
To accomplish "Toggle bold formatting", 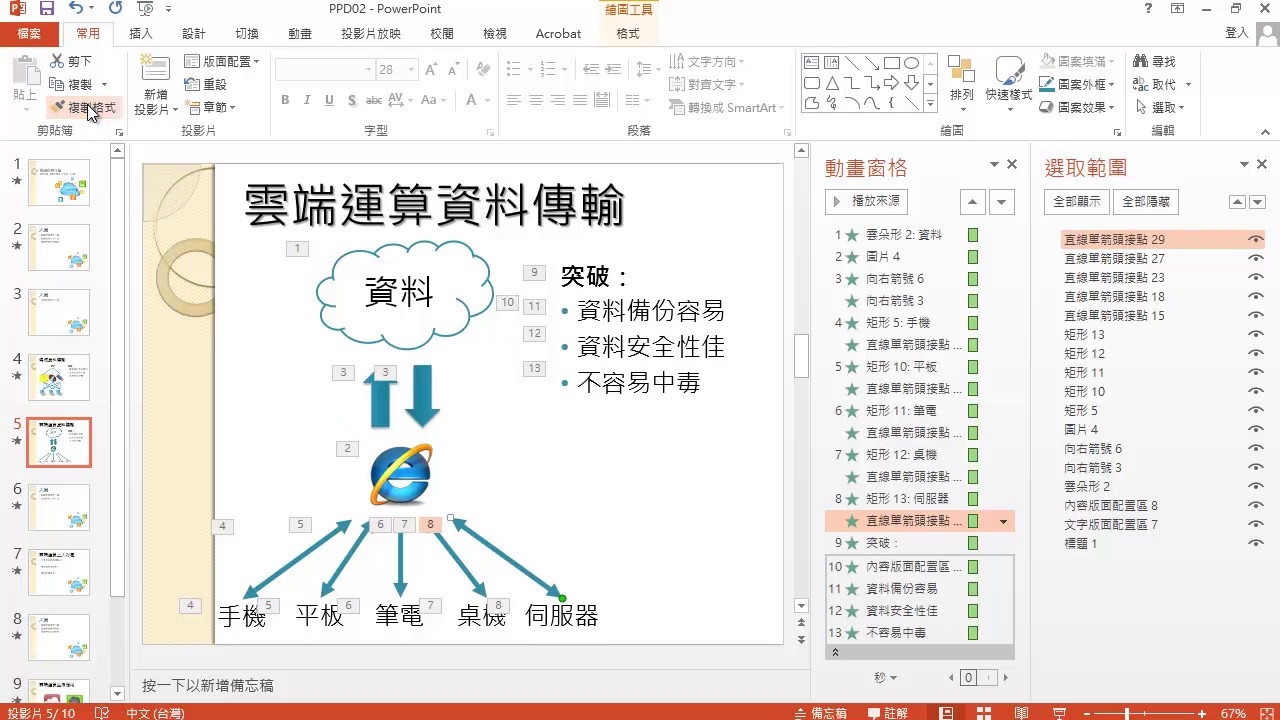I will (x=285, y=100).
